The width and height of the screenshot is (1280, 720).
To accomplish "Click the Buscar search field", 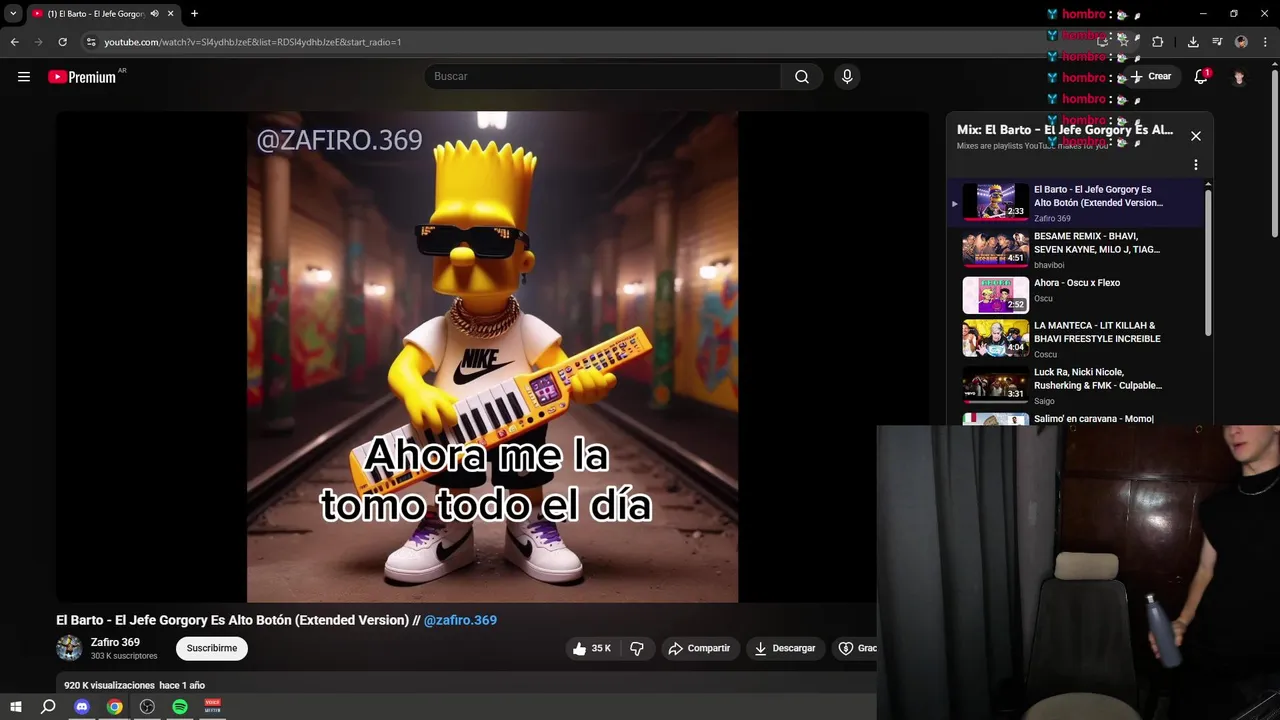I will click(x=603, y=77).
